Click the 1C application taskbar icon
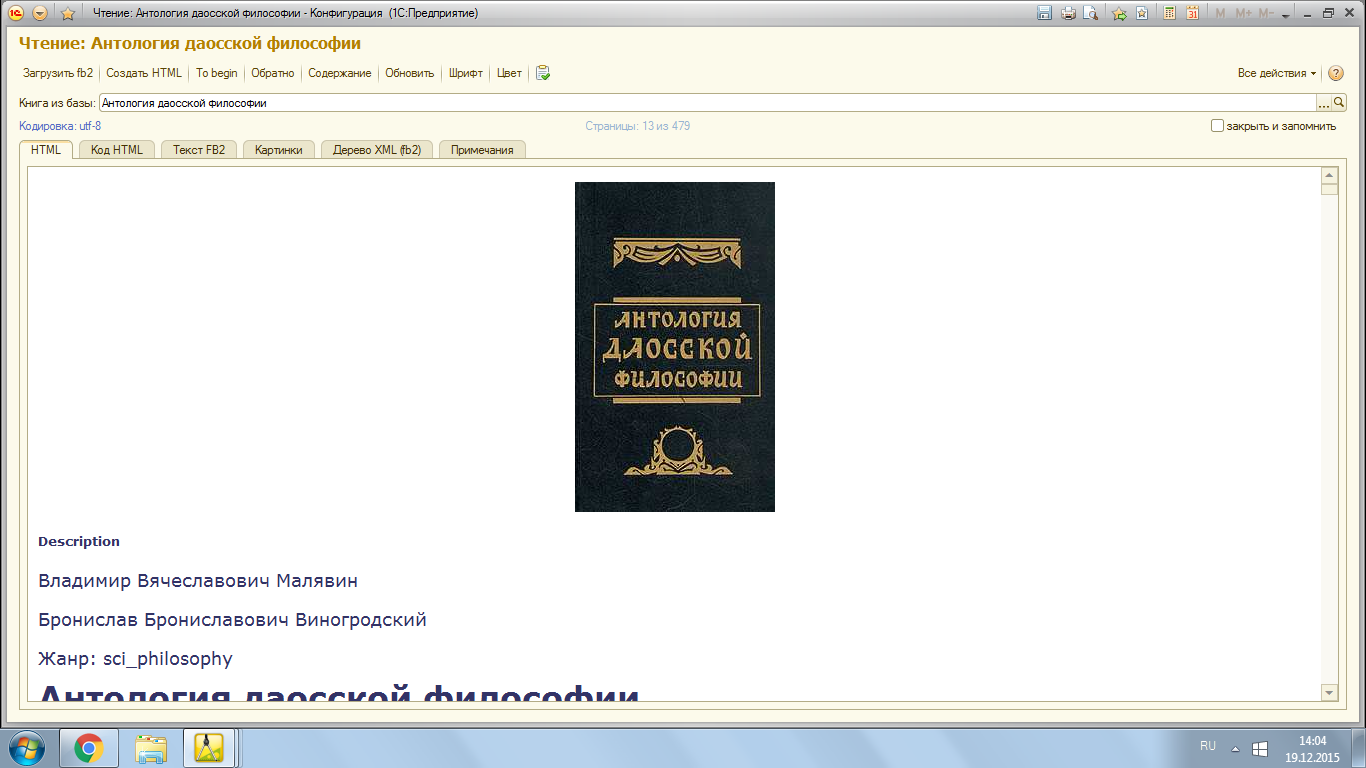The image size is (1366, 768). point(208,748)
